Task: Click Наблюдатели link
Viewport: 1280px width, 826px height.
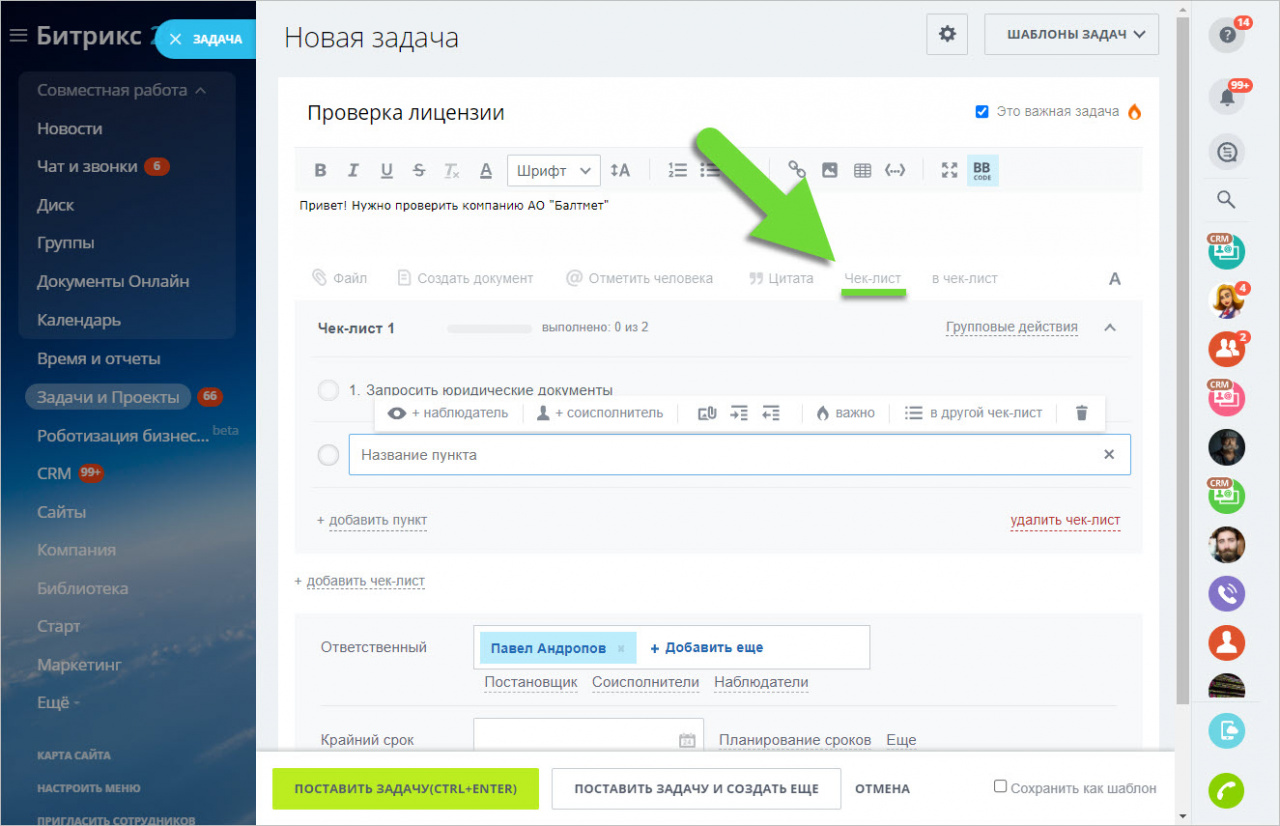Action: click(x=761, y=682)
